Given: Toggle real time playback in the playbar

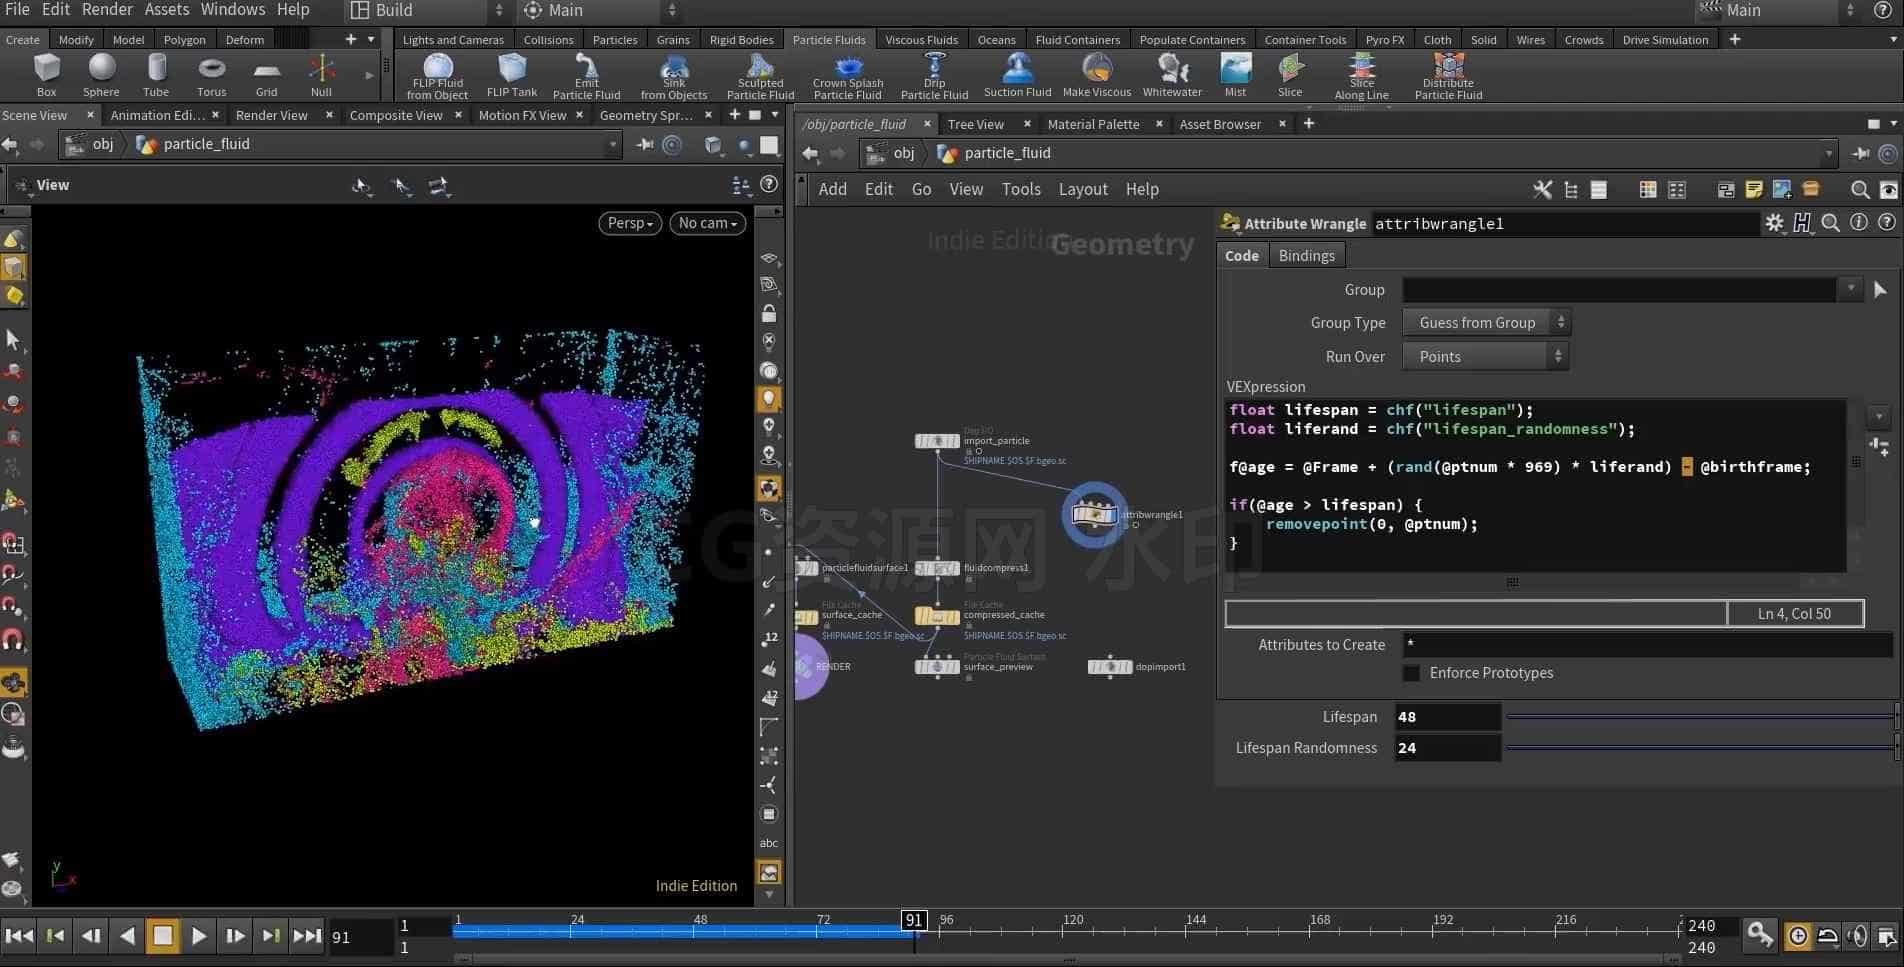Looking at the screenshot, I should click(1797, 936).
